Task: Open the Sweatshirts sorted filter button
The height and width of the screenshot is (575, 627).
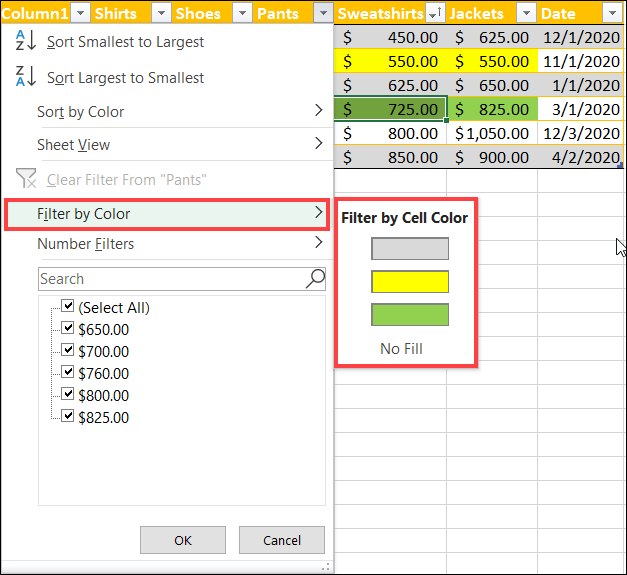Action: click(435, 14)
